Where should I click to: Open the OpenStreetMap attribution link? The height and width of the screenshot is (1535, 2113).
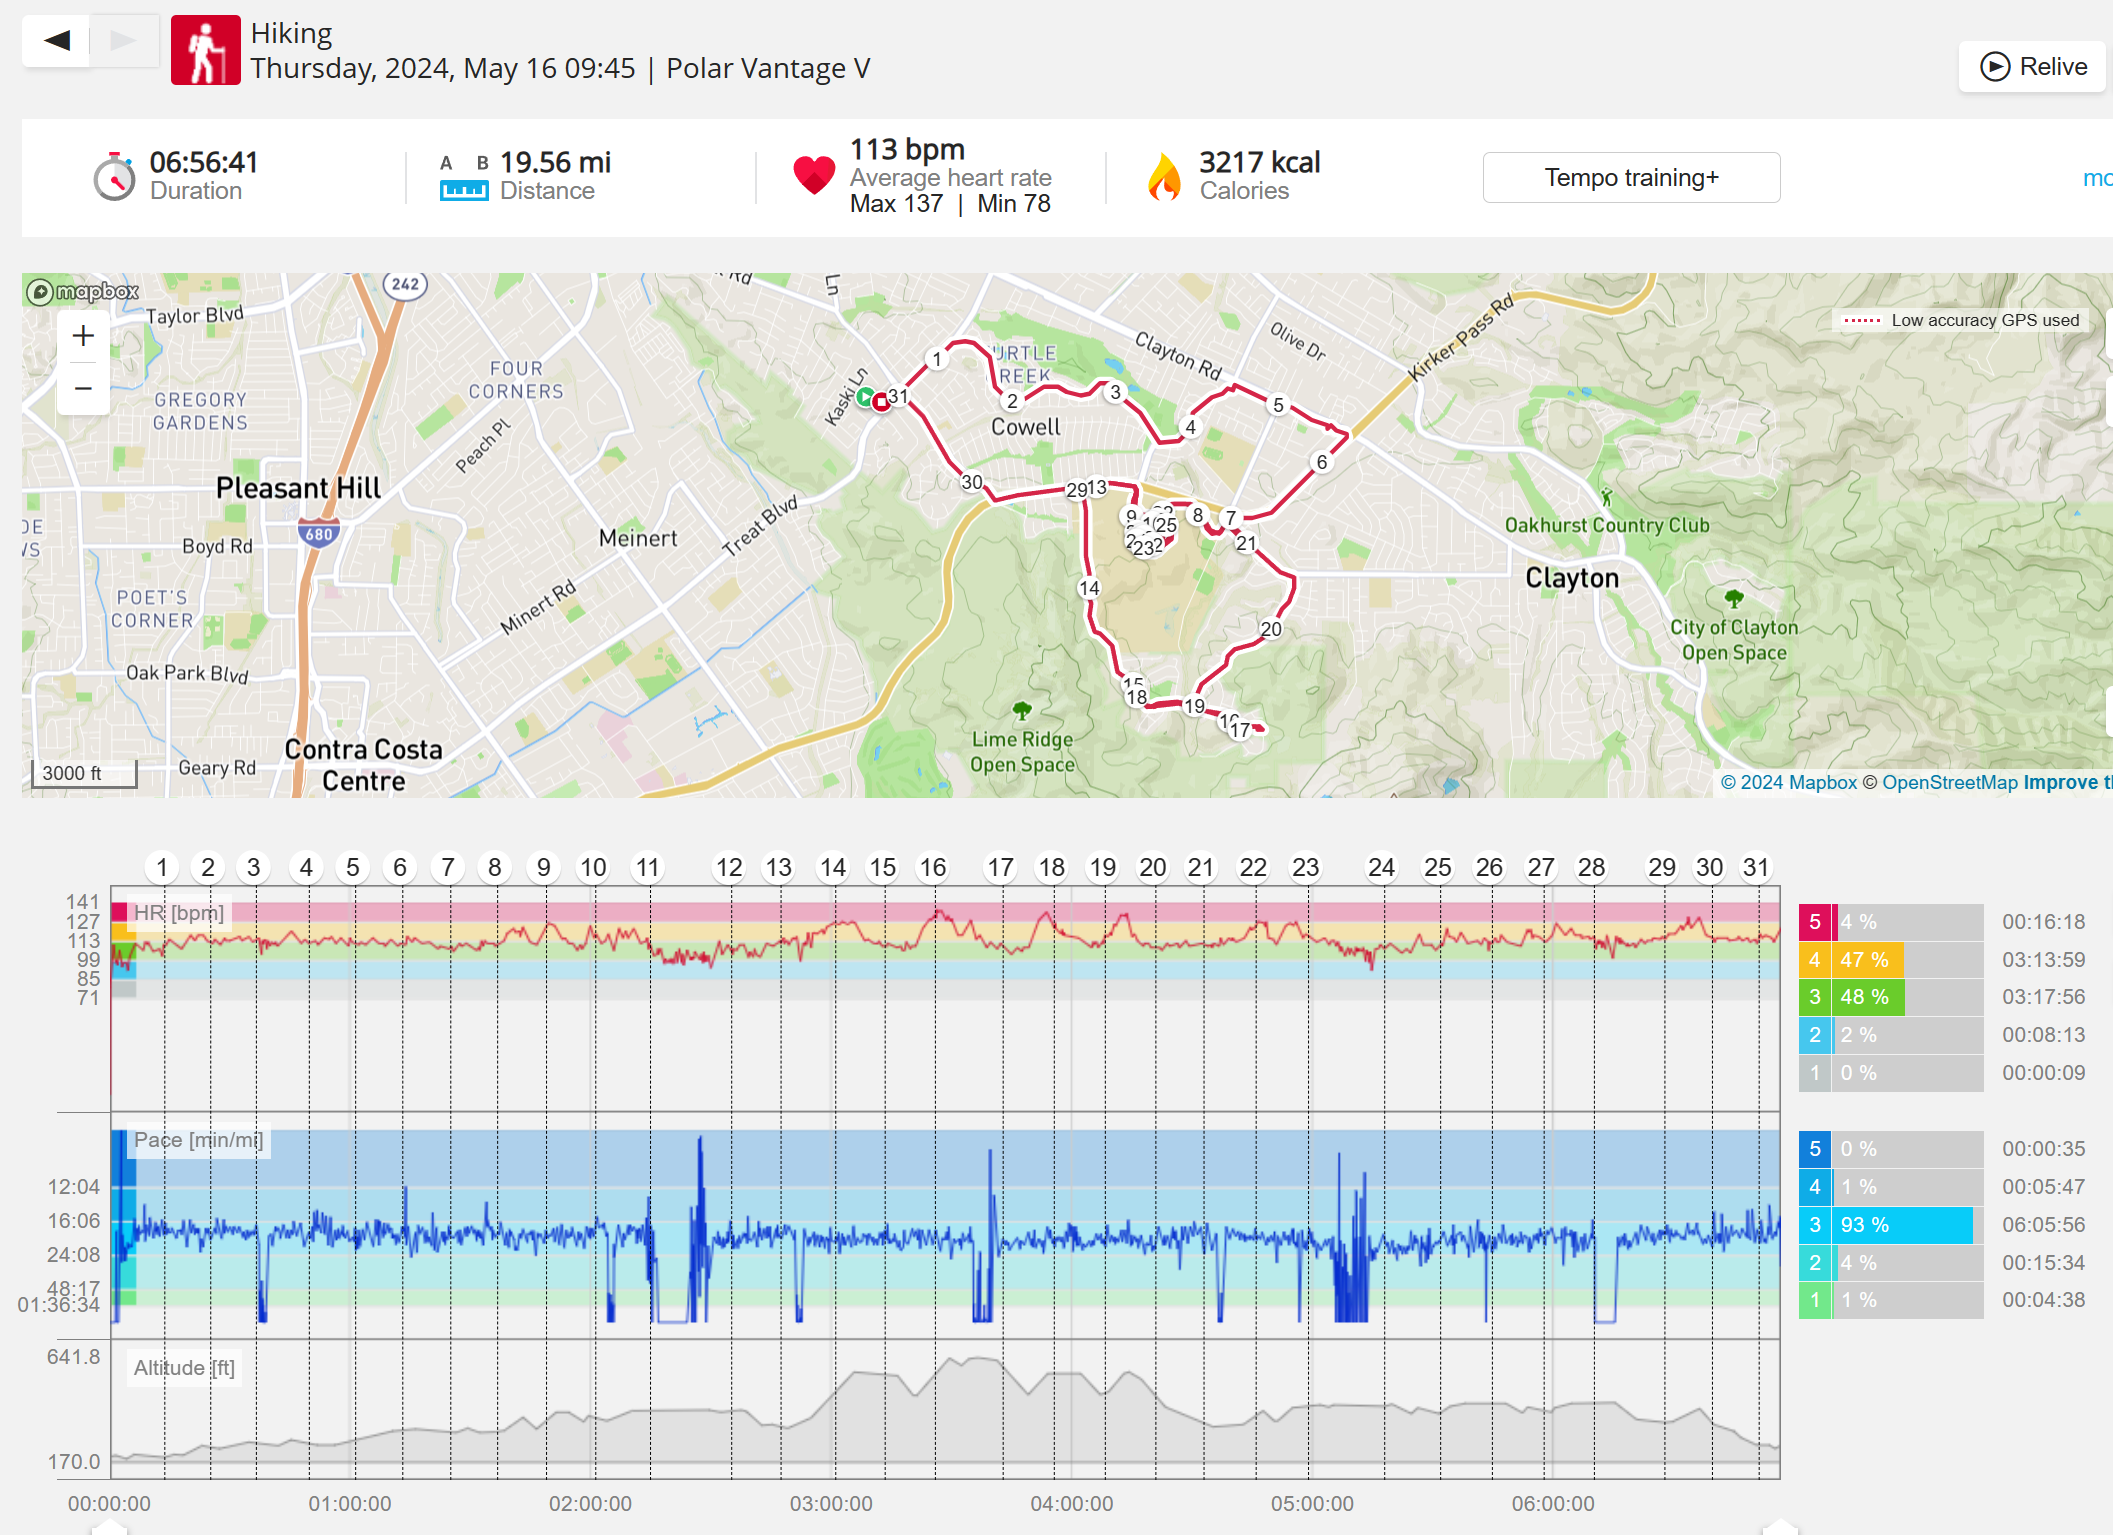click(1949, 782)
